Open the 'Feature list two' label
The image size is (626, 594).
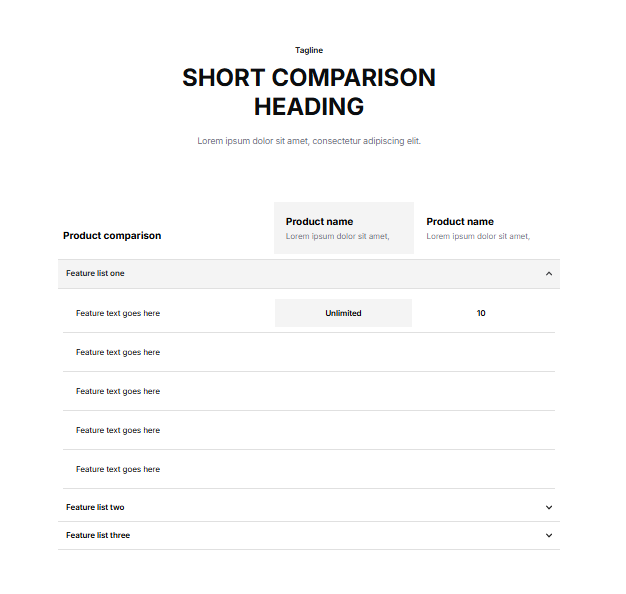coord(95,507)
